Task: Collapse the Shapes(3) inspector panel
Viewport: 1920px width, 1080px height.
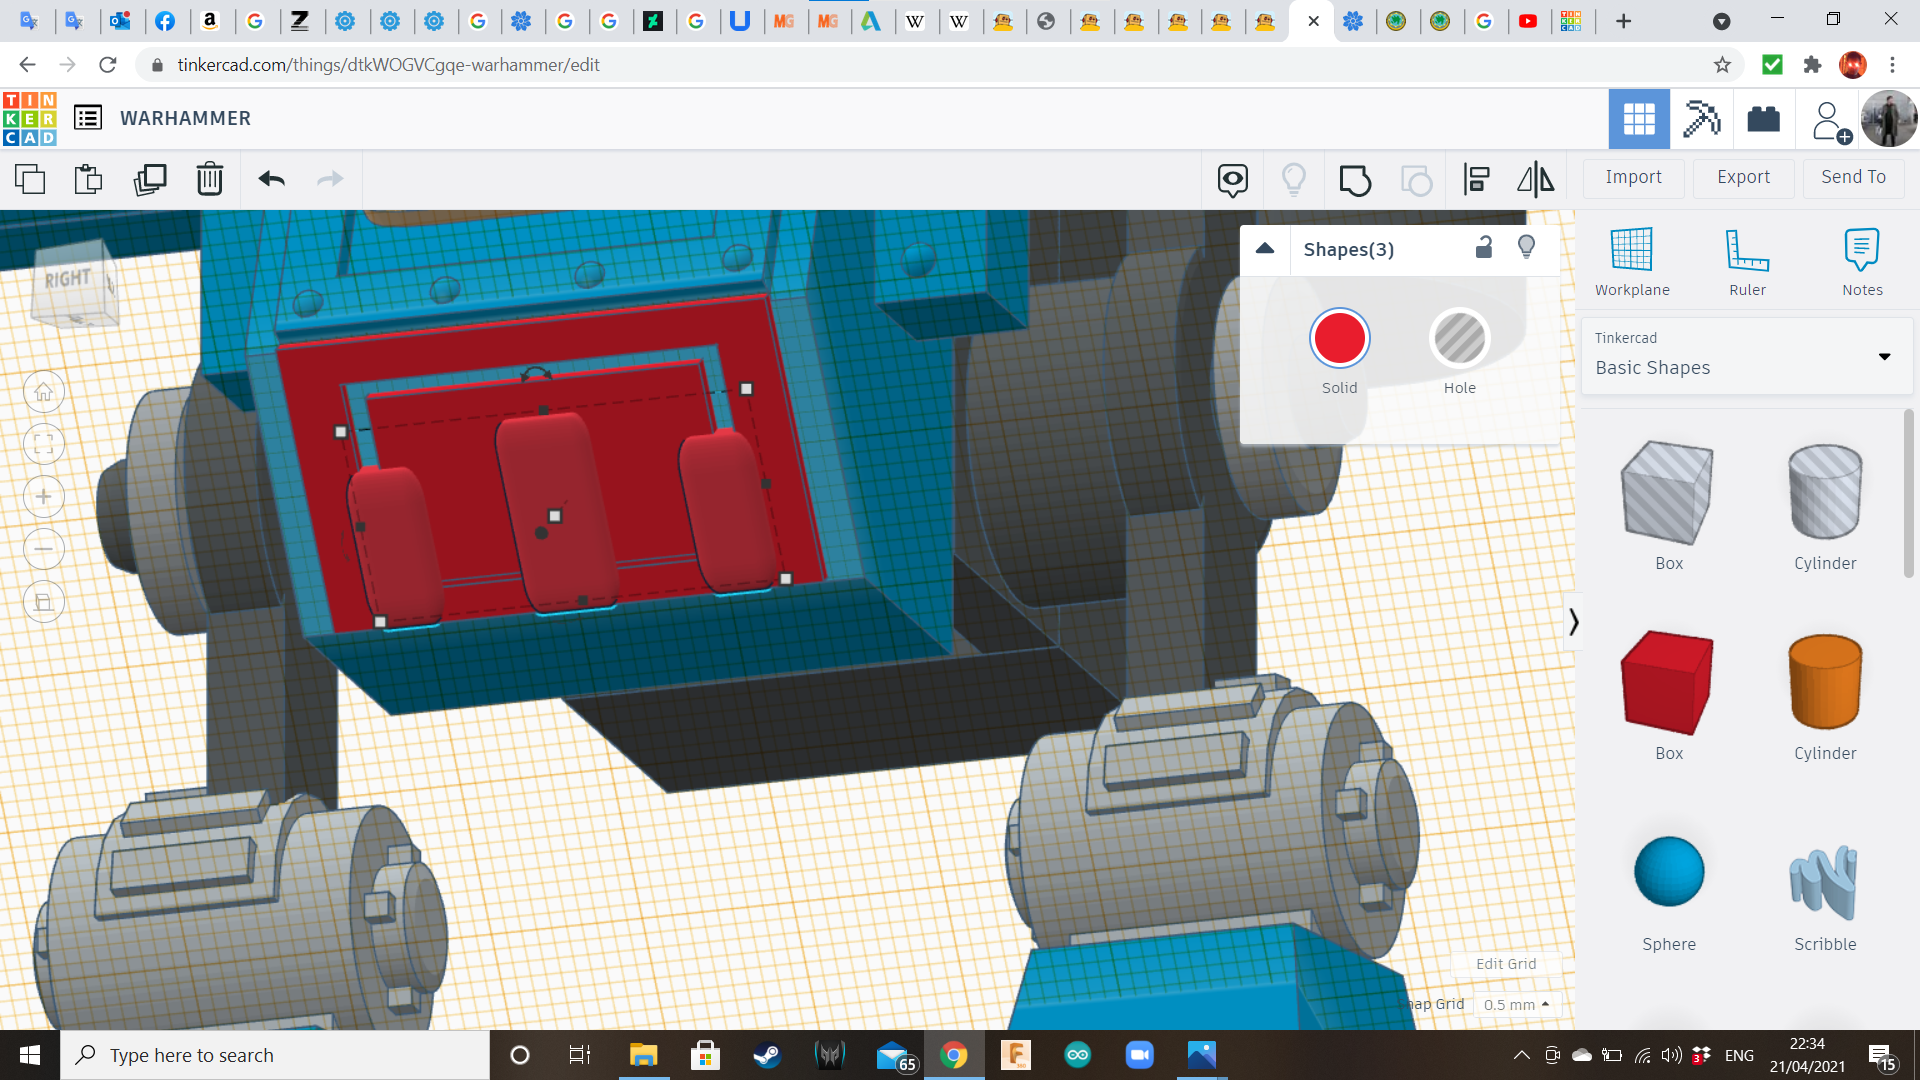Action: [1265, 249]
